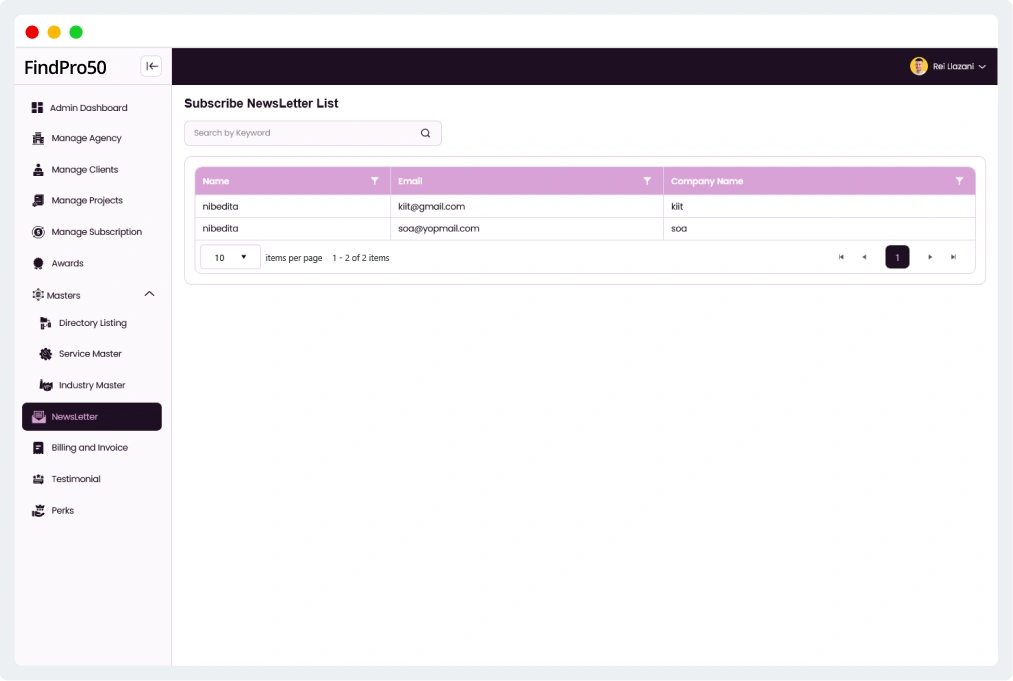Image resolution: width=1013 pixels, height=681 pixels.
Task: Expand the user menu chevron by Rei Llazani
Action: [x=982, y=67]
